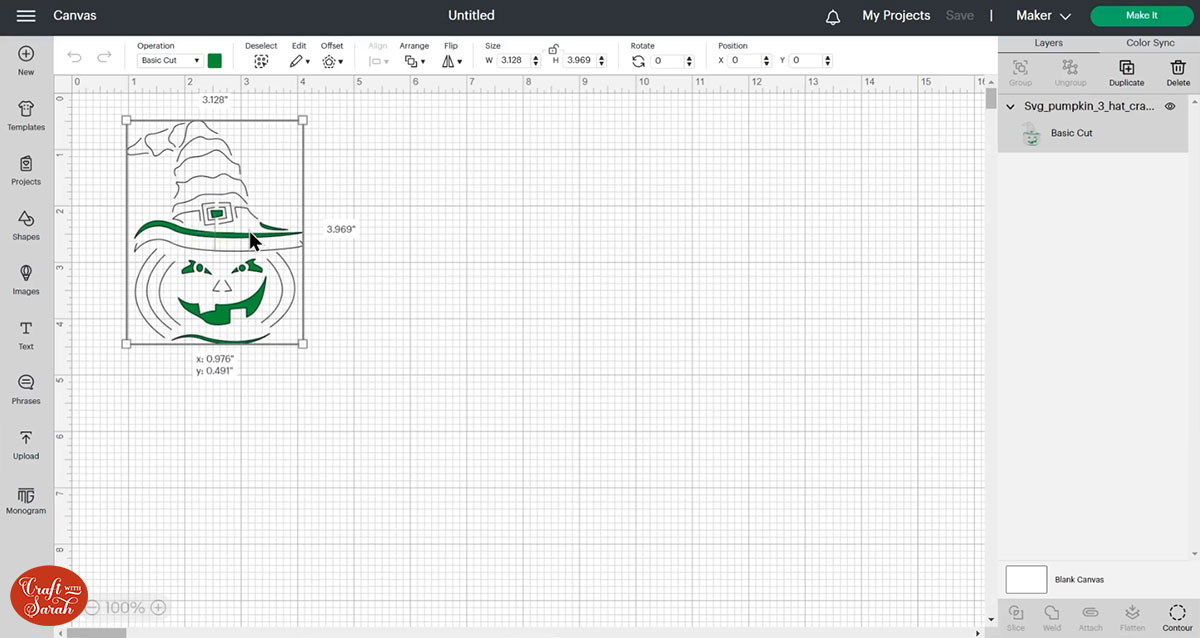
Task: Click the Make It button
Action: [1141, 16]
